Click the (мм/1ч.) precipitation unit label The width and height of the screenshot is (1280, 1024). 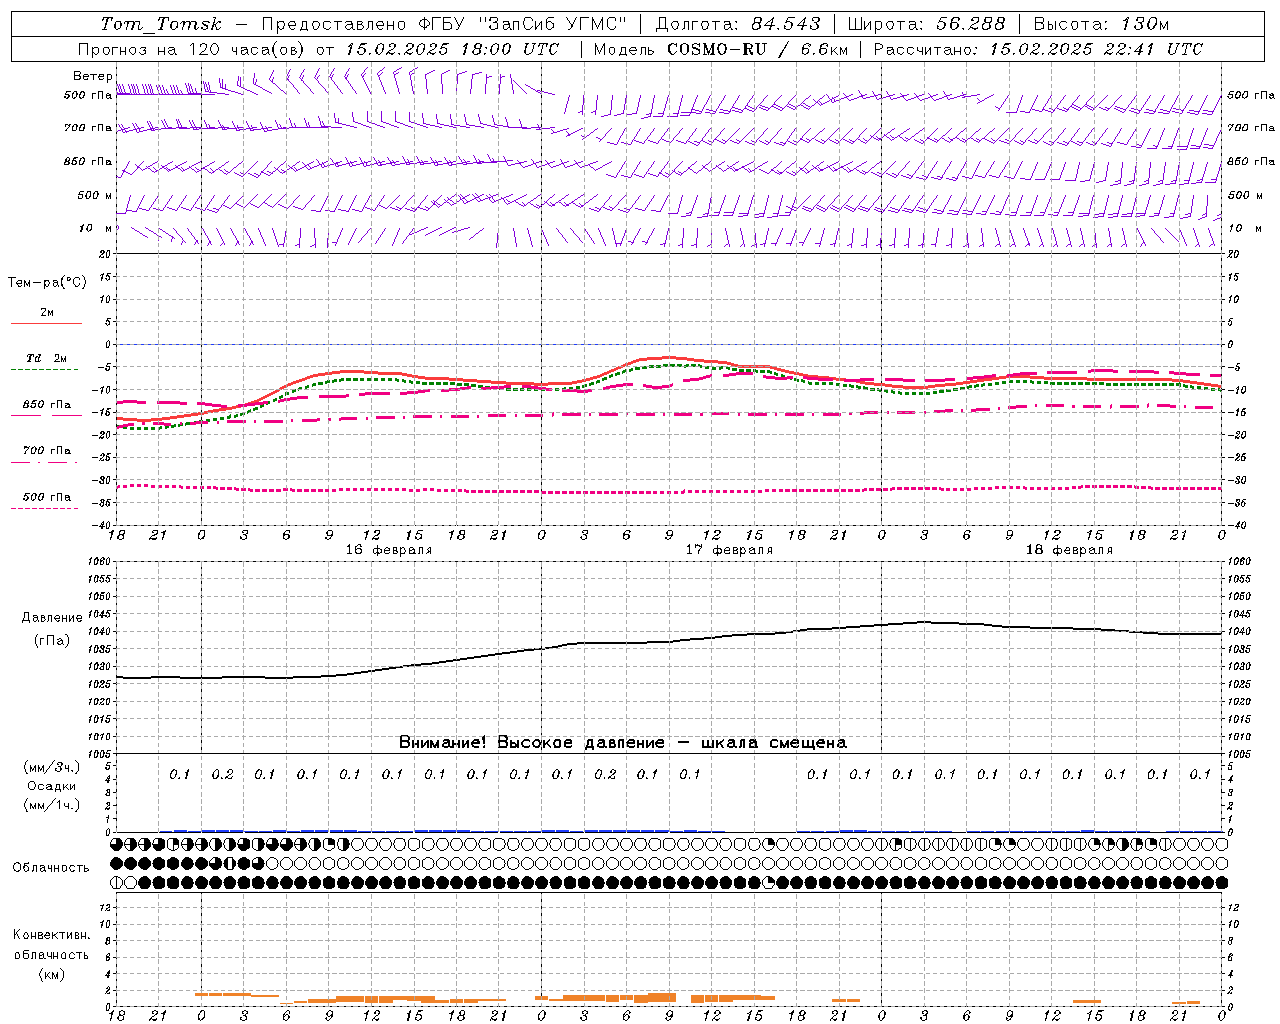point(52,806)
